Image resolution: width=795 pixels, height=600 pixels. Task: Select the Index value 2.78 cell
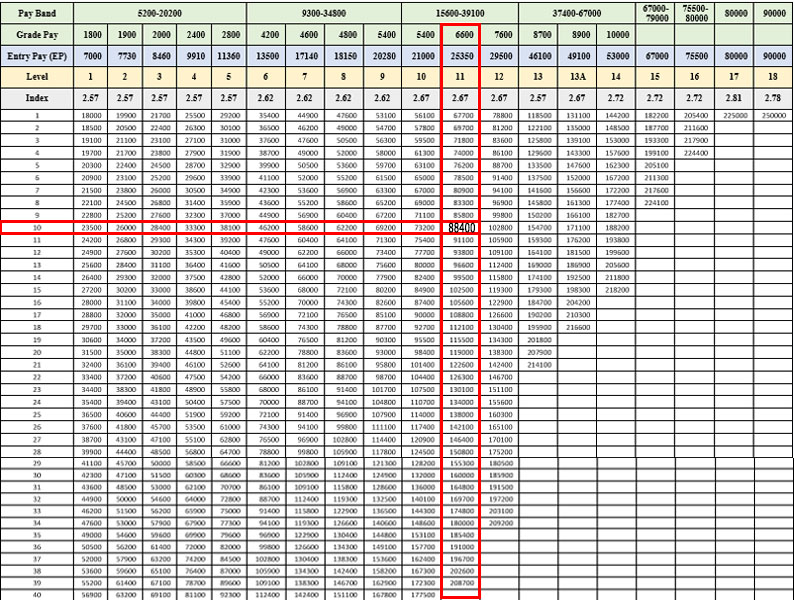(773, 99)
